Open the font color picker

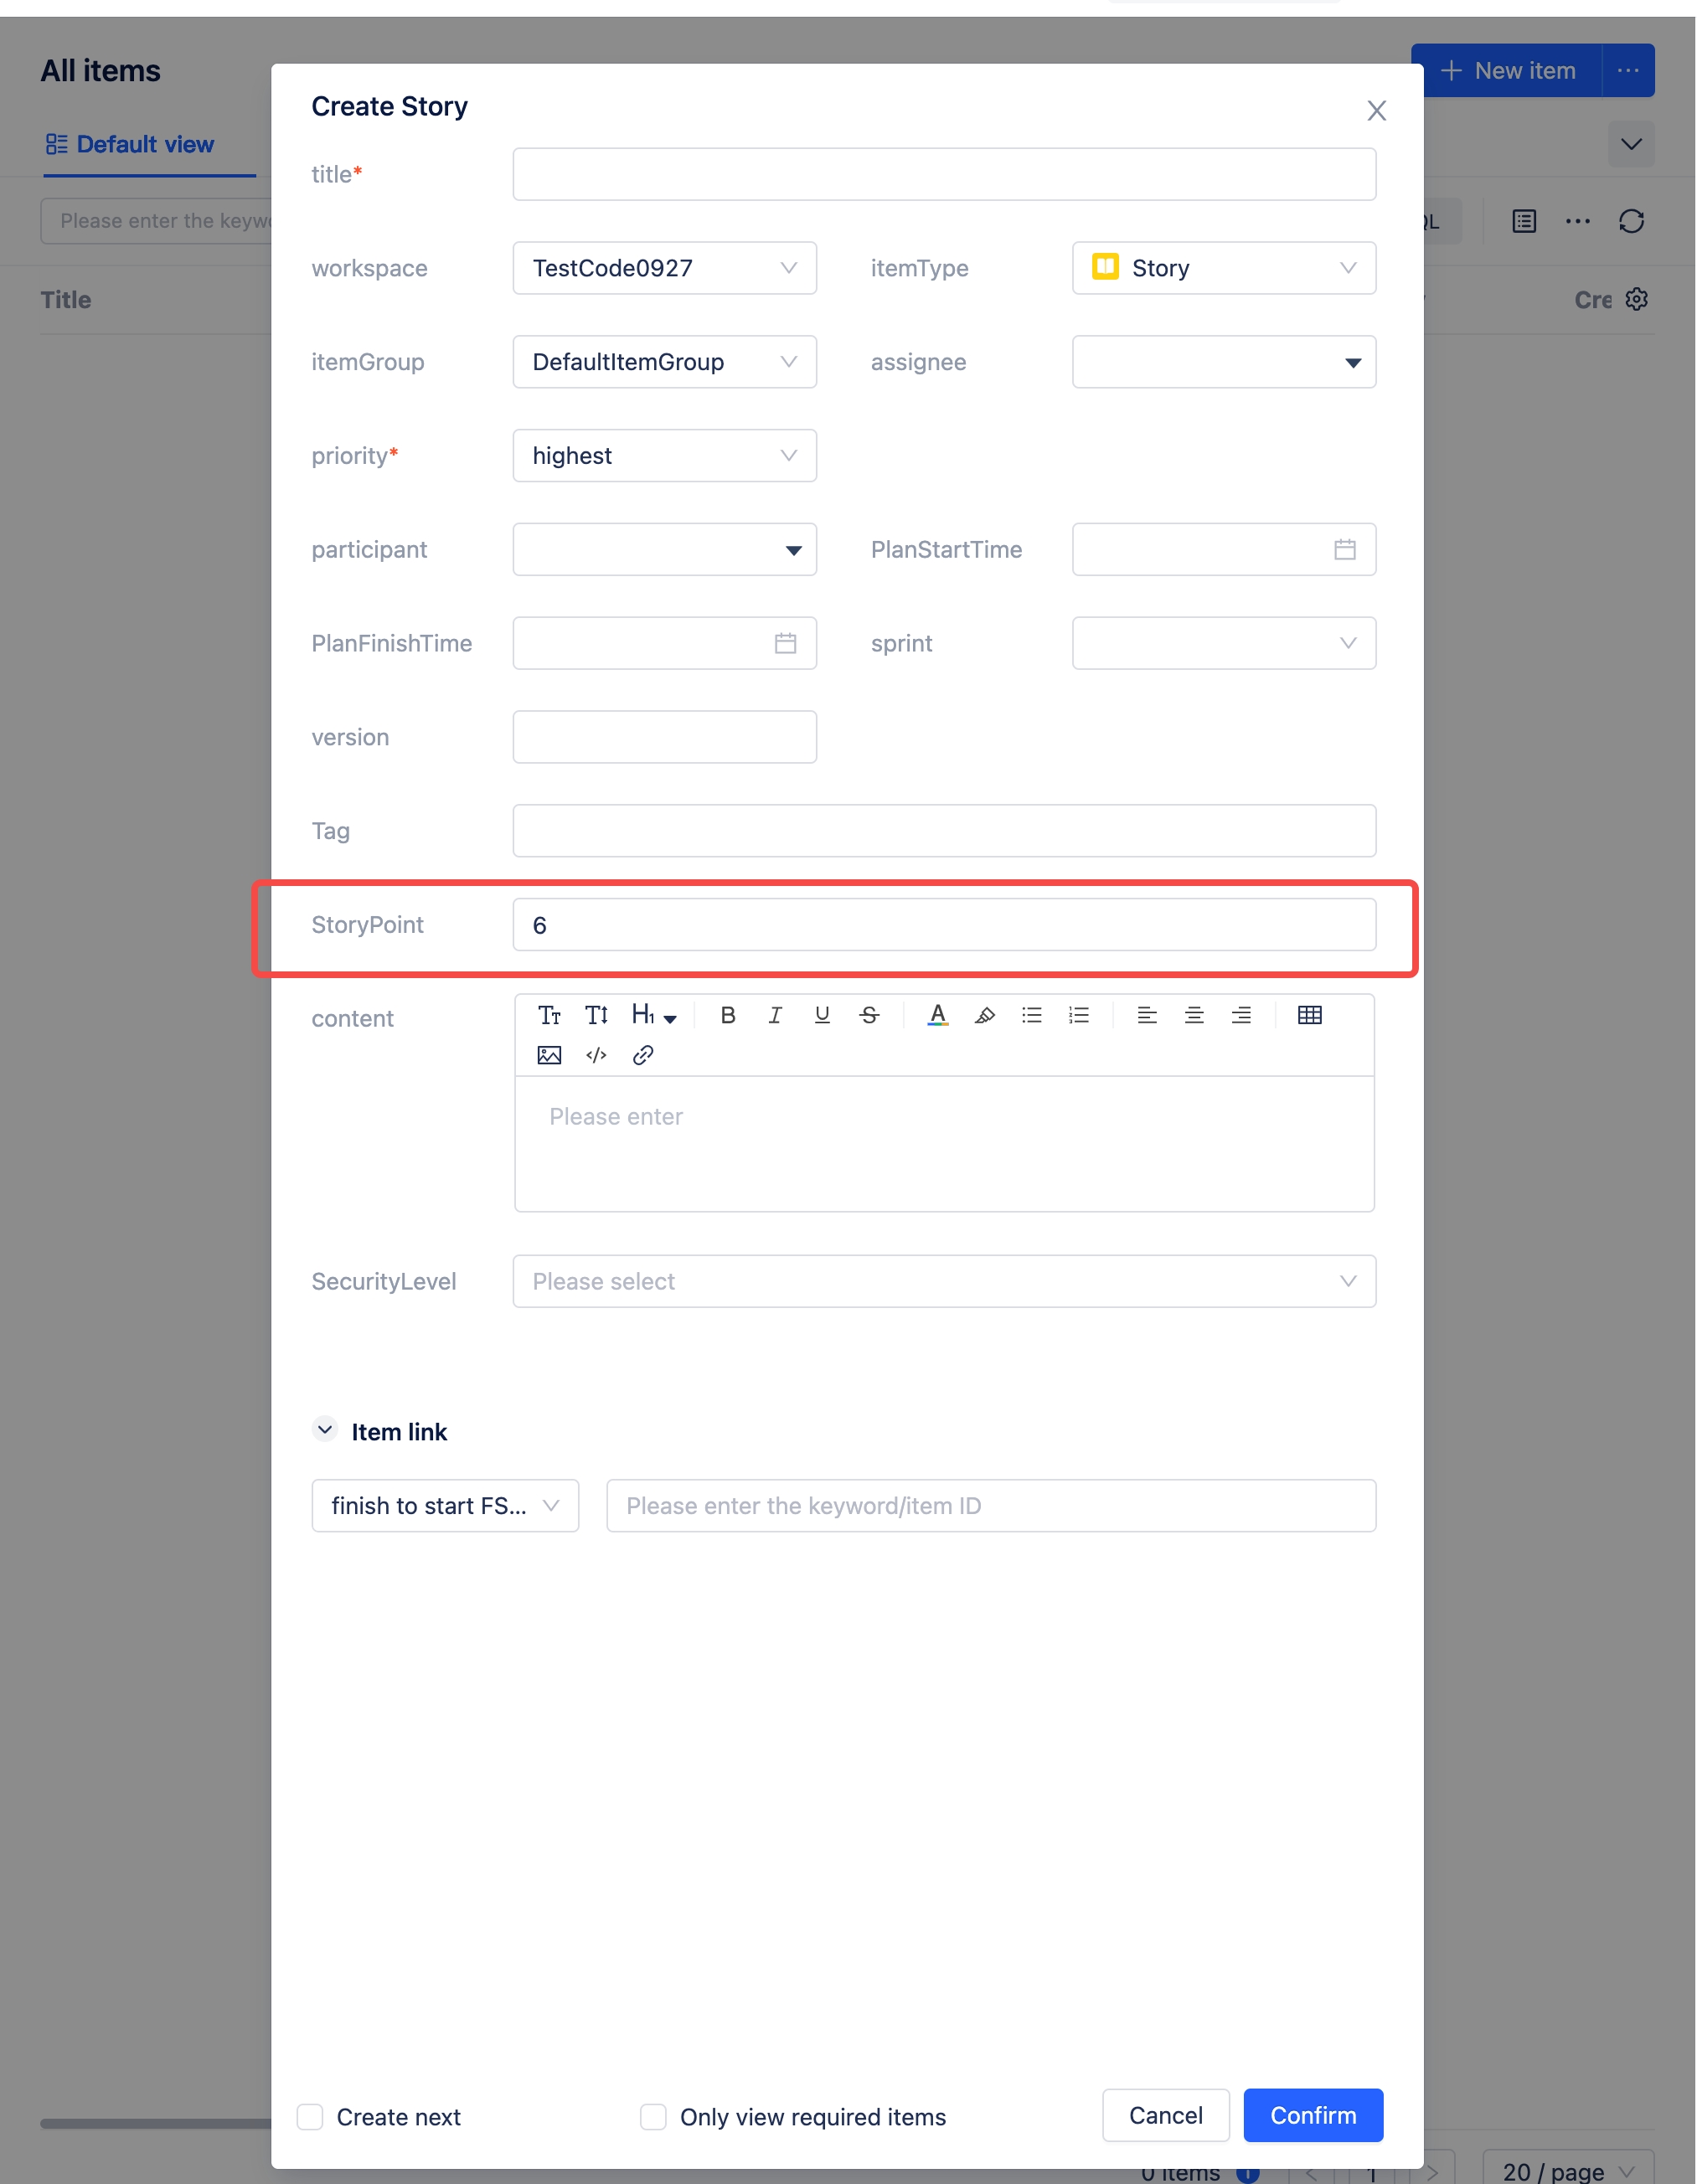(x=937, y=1015)
